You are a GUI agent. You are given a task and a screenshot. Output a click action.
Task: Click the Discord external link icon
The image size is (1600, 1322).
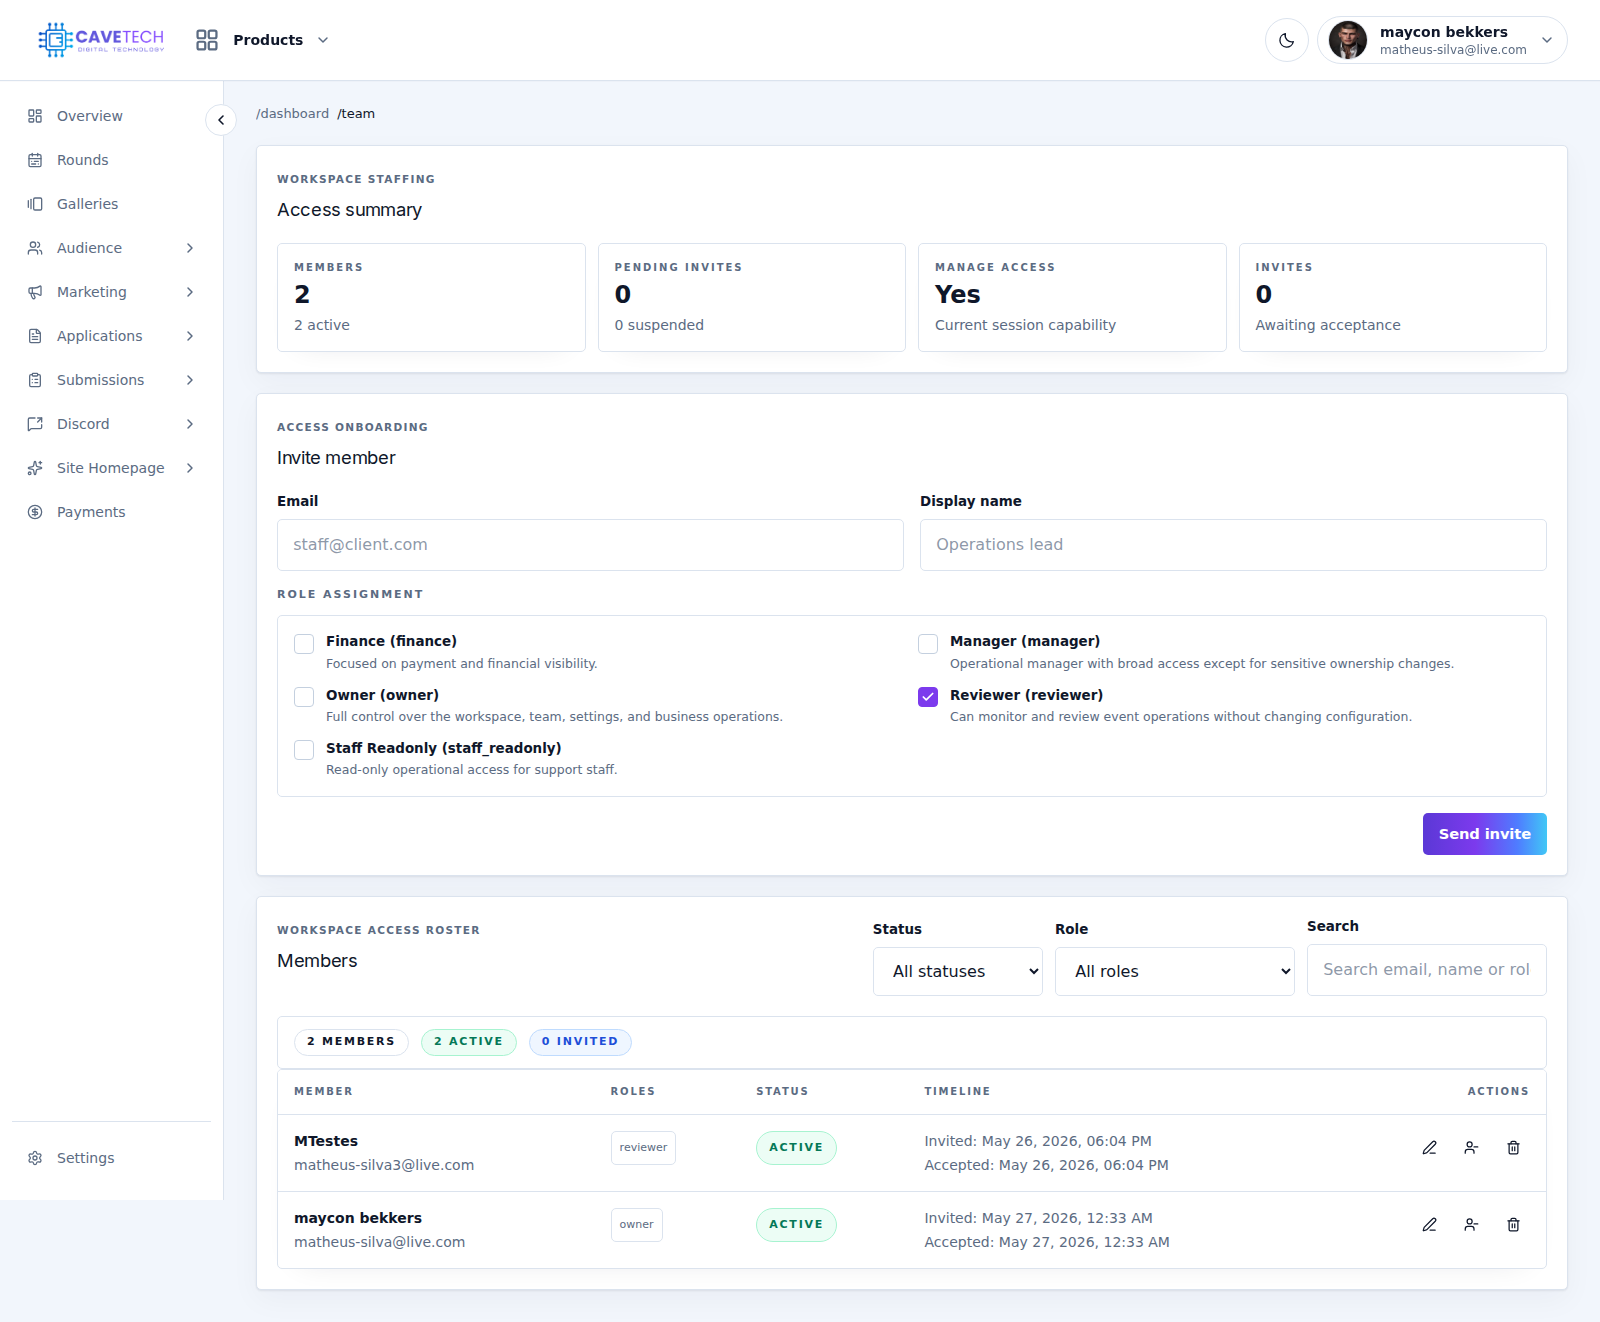35,424
